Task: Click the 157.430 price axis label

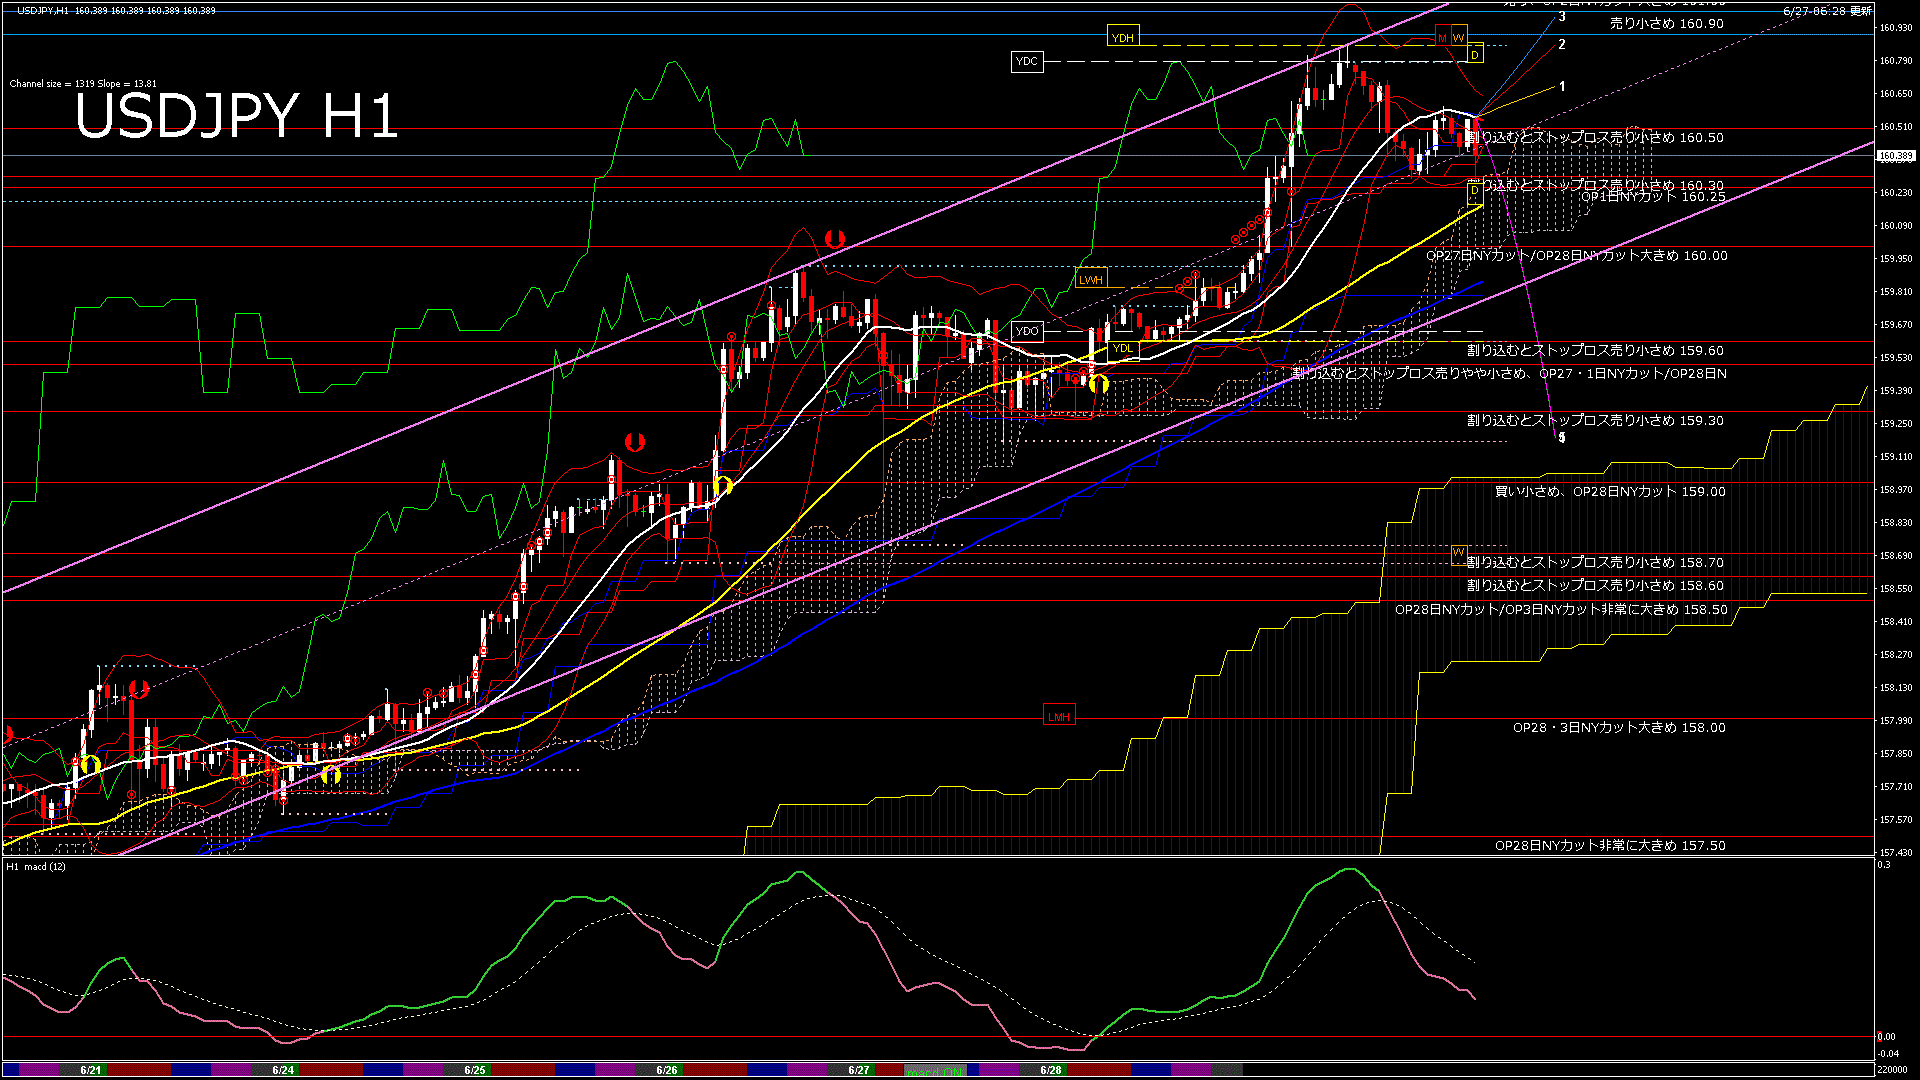Action: point(1896,853)
